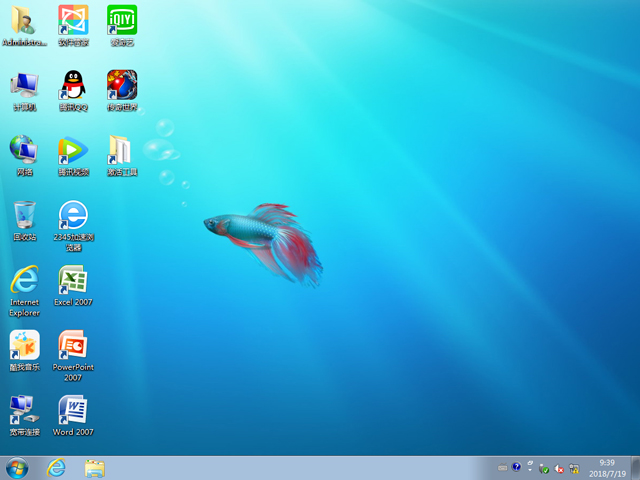Open the iQIYI desktop shortcut

point(121,20)
